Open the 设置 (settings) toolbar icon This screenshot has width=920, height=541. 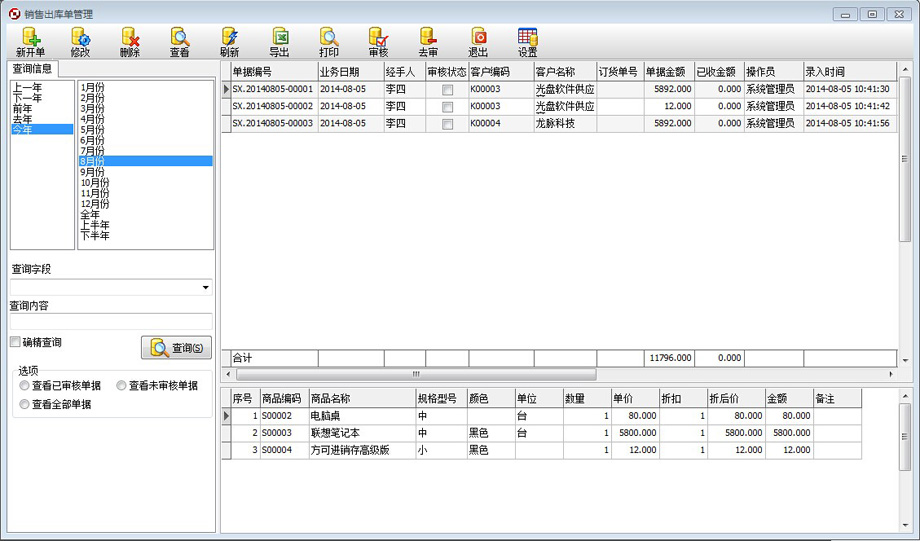(x=527, y=42)
